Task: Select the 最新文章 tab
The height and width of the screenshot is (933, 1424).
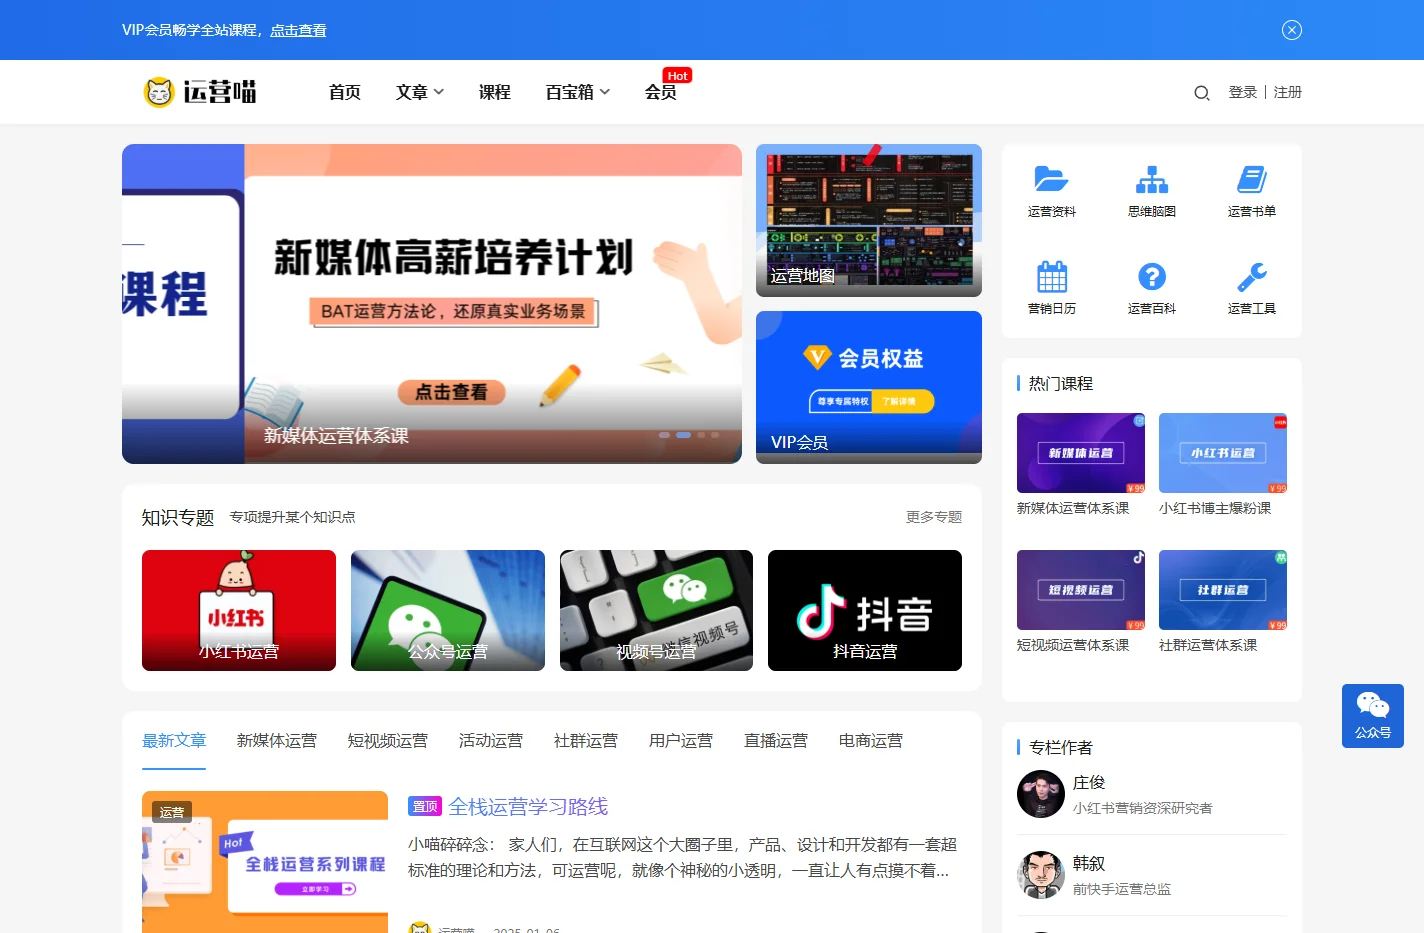Action: [x=174, y=741]
